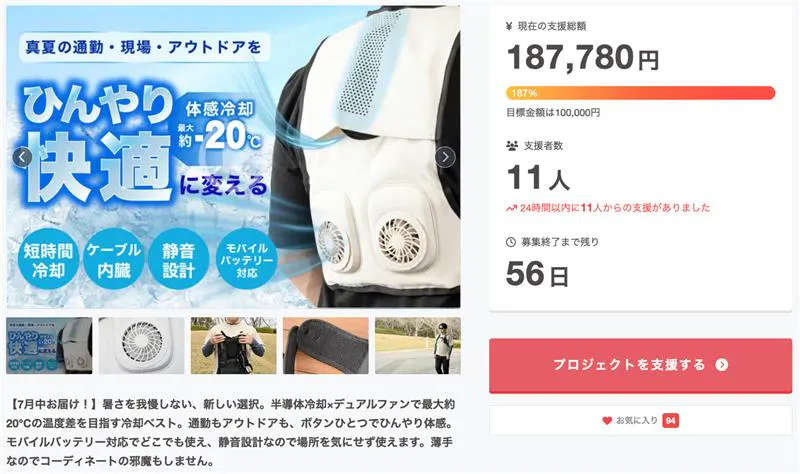This screenshot has width=800, height=474.
Task: Click the yen icon beside total amount
Action: pyautogui.click(x=509, y=27)
